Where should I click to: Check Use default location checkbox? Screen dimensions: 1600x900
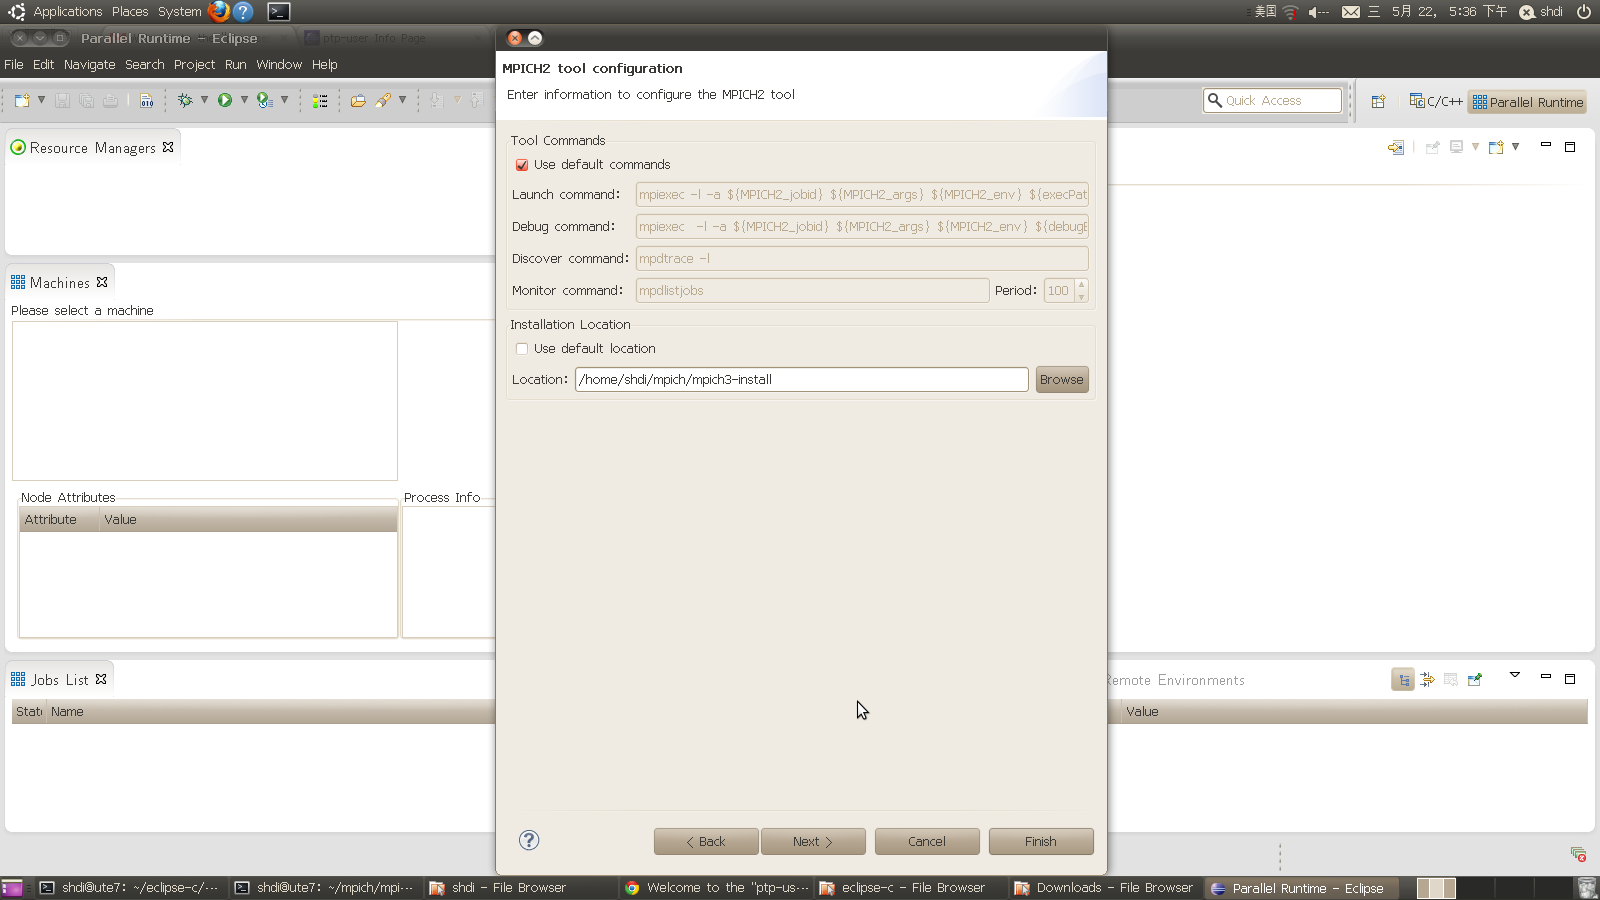click(x=522, y=349)
